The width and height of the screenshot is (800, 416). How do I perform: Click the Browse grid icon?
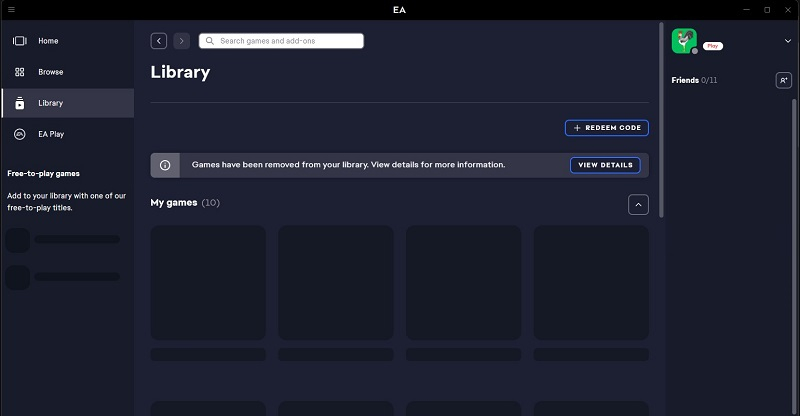19,72
